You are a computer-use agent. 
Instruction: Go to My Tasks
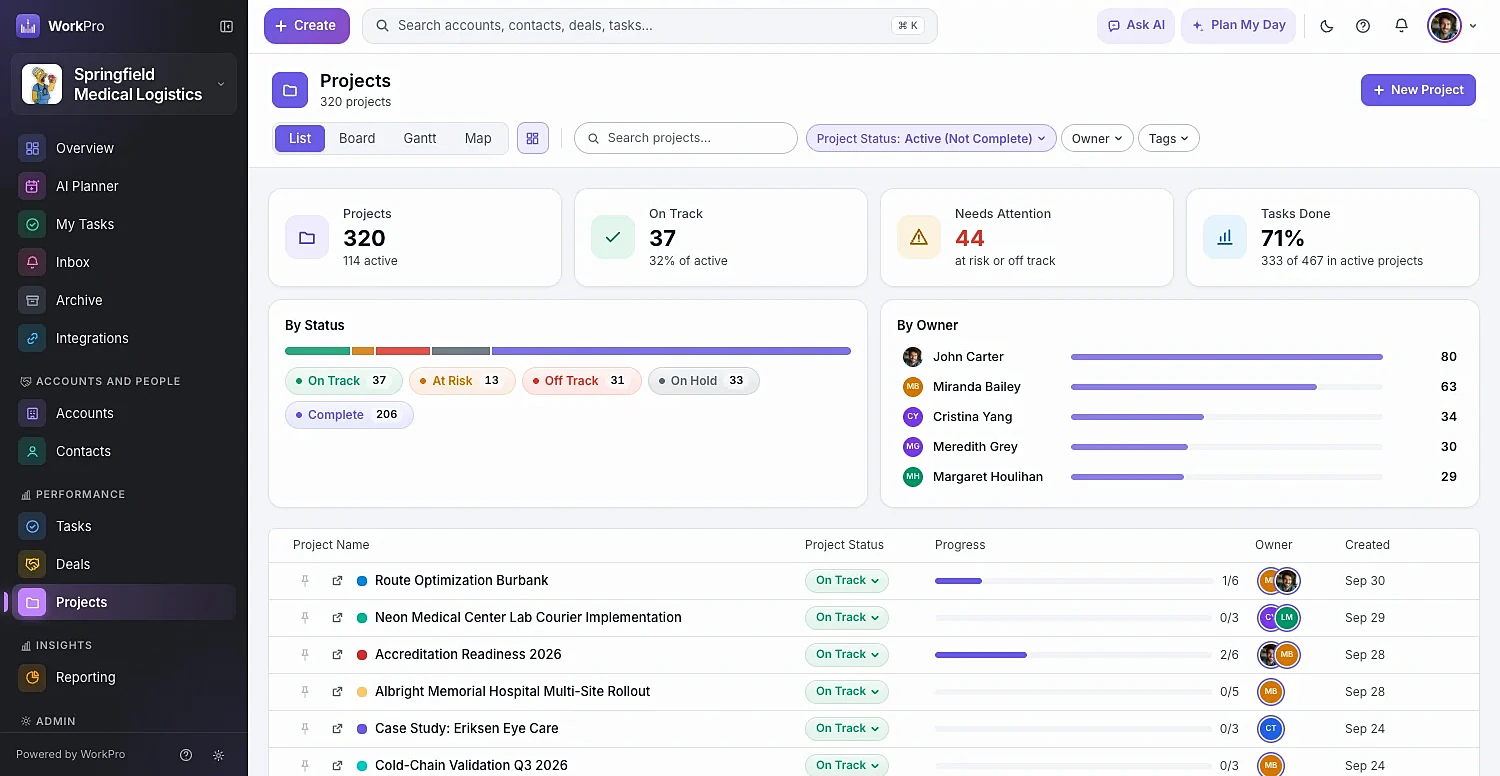tap(124, 224)
